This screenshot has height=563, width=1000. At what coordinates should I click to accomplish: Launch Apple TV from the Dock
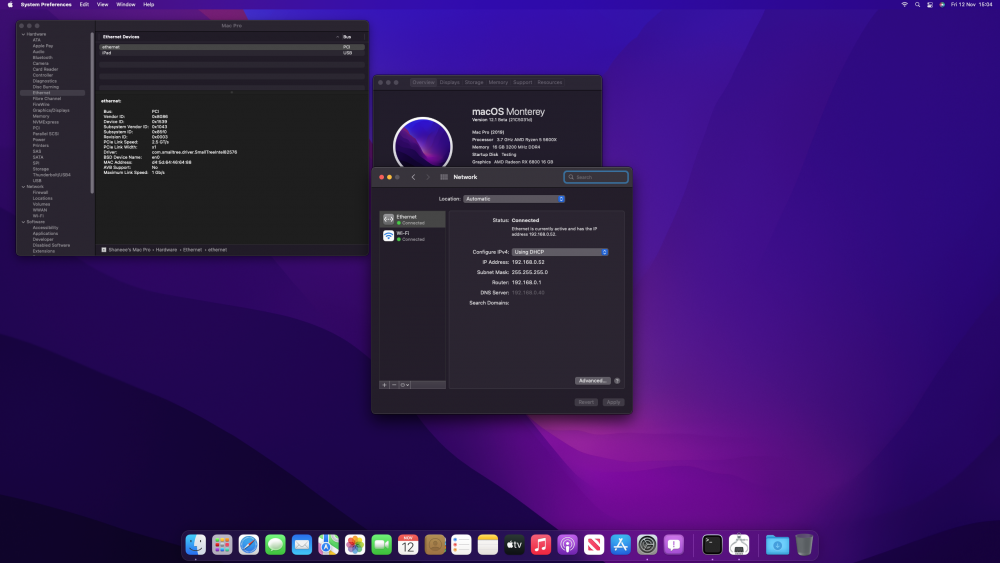click(x=515, y=545)
